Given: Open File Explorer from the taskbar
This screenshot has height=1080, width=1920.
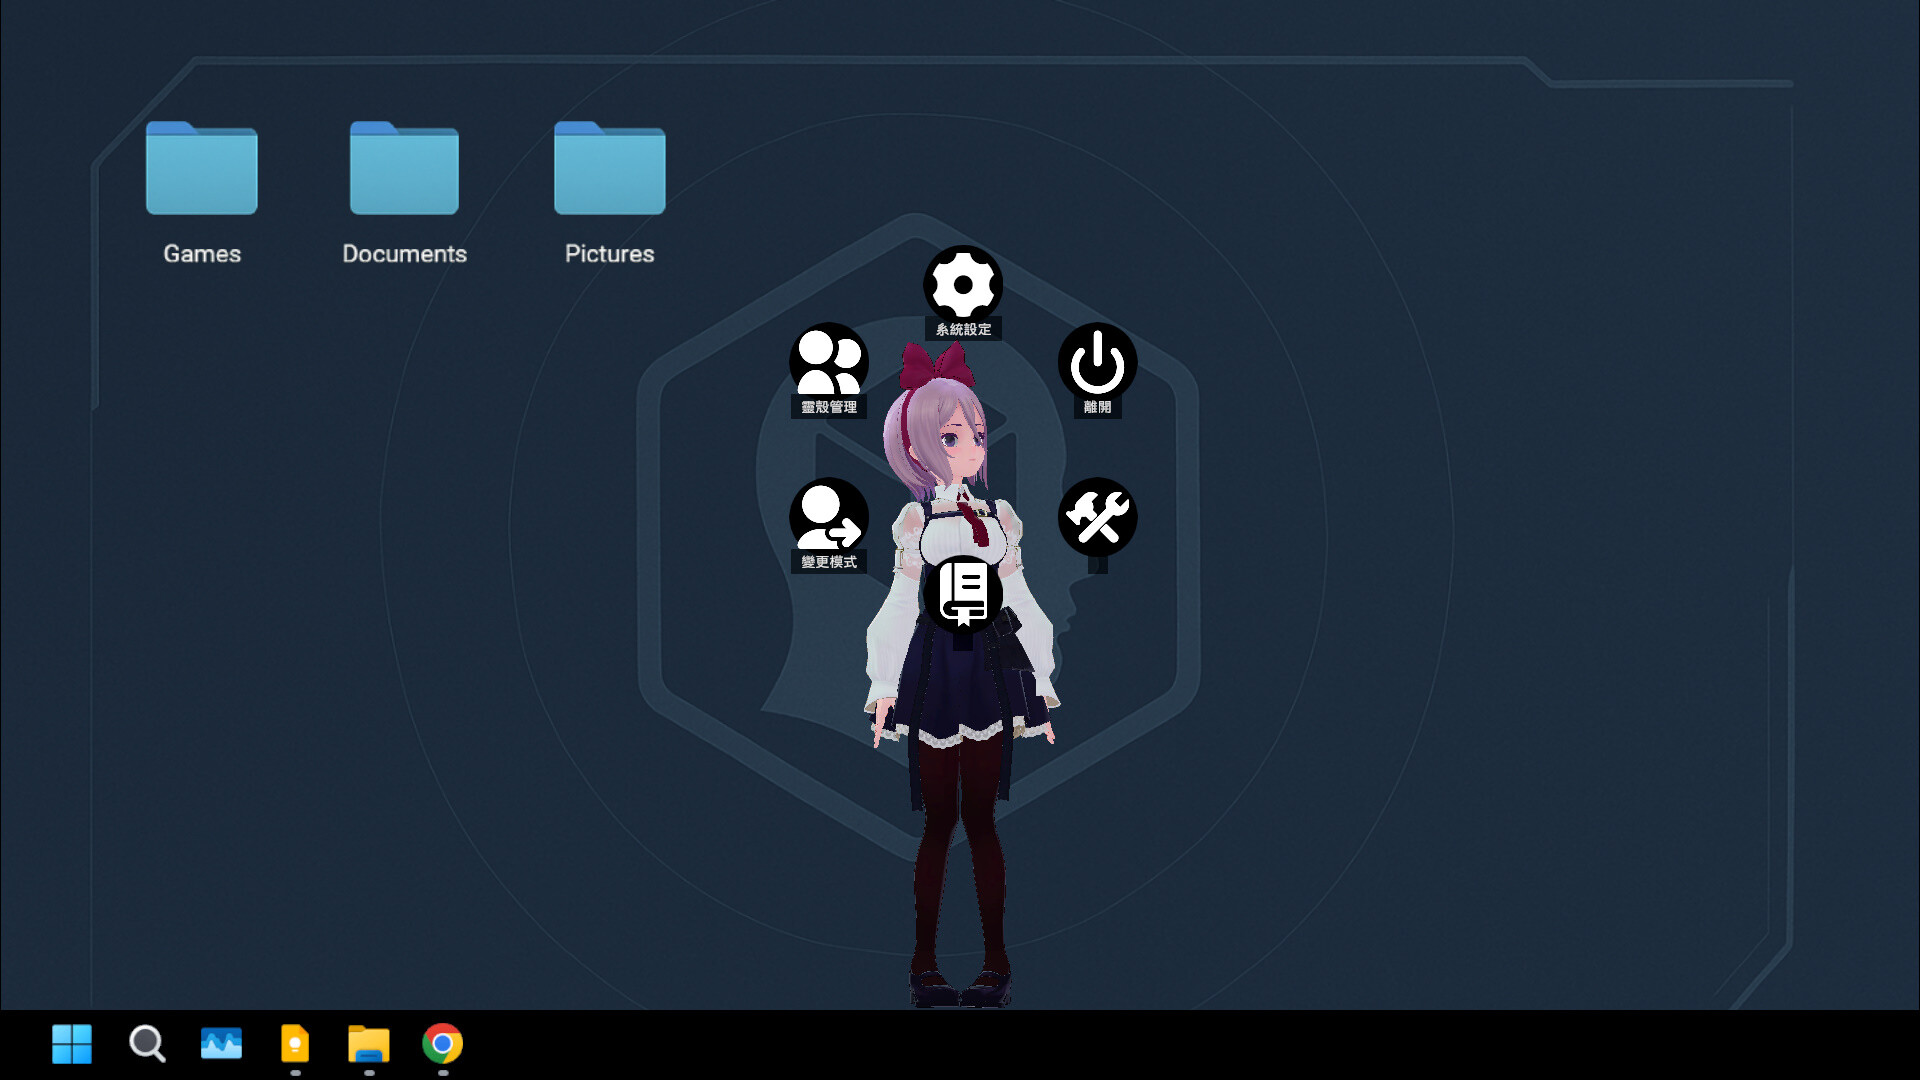Looking at the screenshot, I should tap(368, 1044).
